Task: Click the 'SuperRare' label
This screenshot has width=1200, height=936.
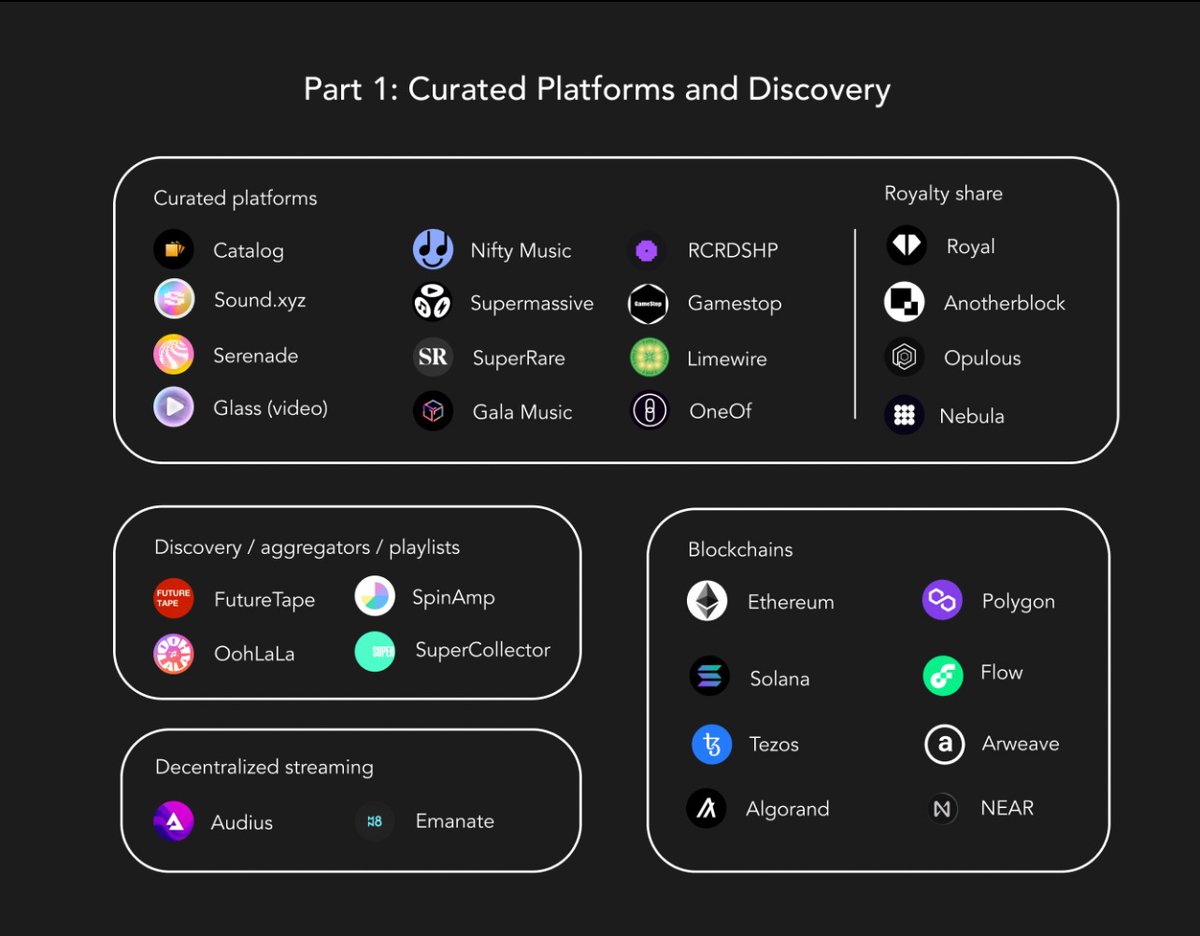Action: pyautogui.click(x=519, y=358)
